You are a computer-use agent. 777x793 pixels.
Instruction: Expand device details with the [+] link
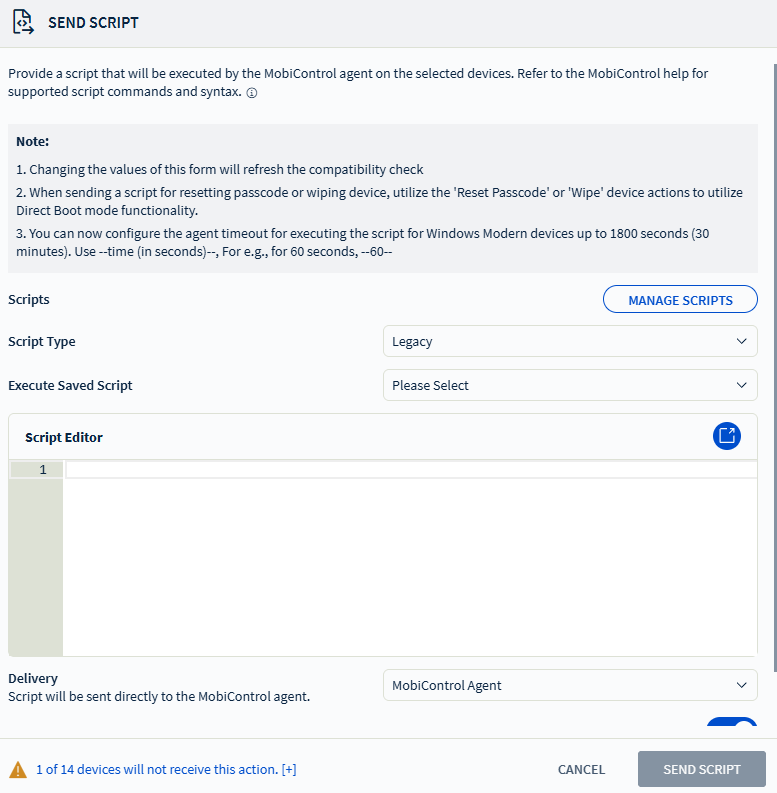(x=289, y=769)
